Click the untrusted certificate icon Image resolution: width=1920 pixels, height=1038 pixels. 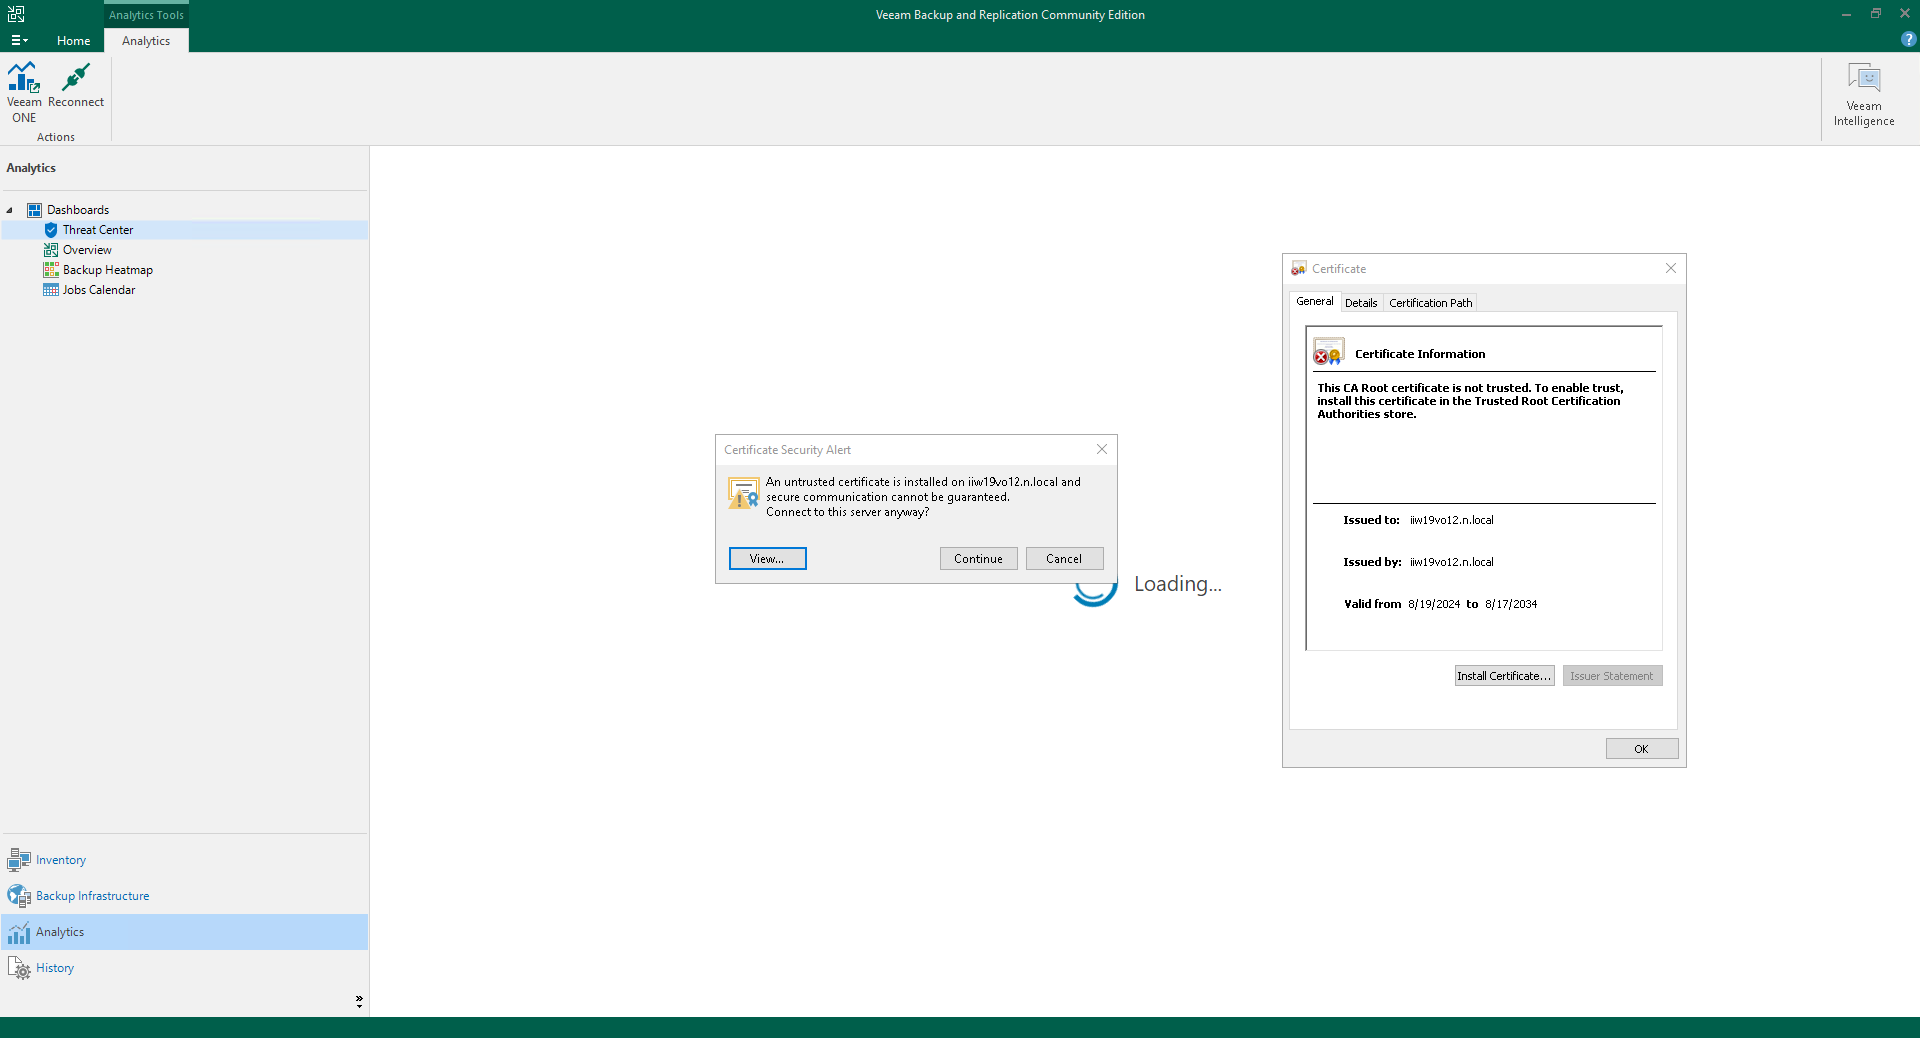1329,352
